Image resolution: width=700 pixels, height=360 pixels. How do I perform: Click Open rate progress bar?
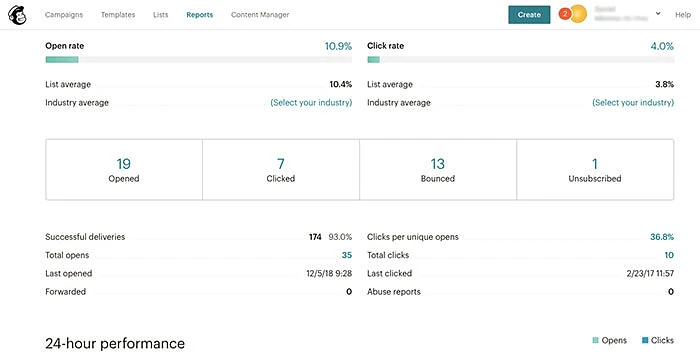click(199, 59)
